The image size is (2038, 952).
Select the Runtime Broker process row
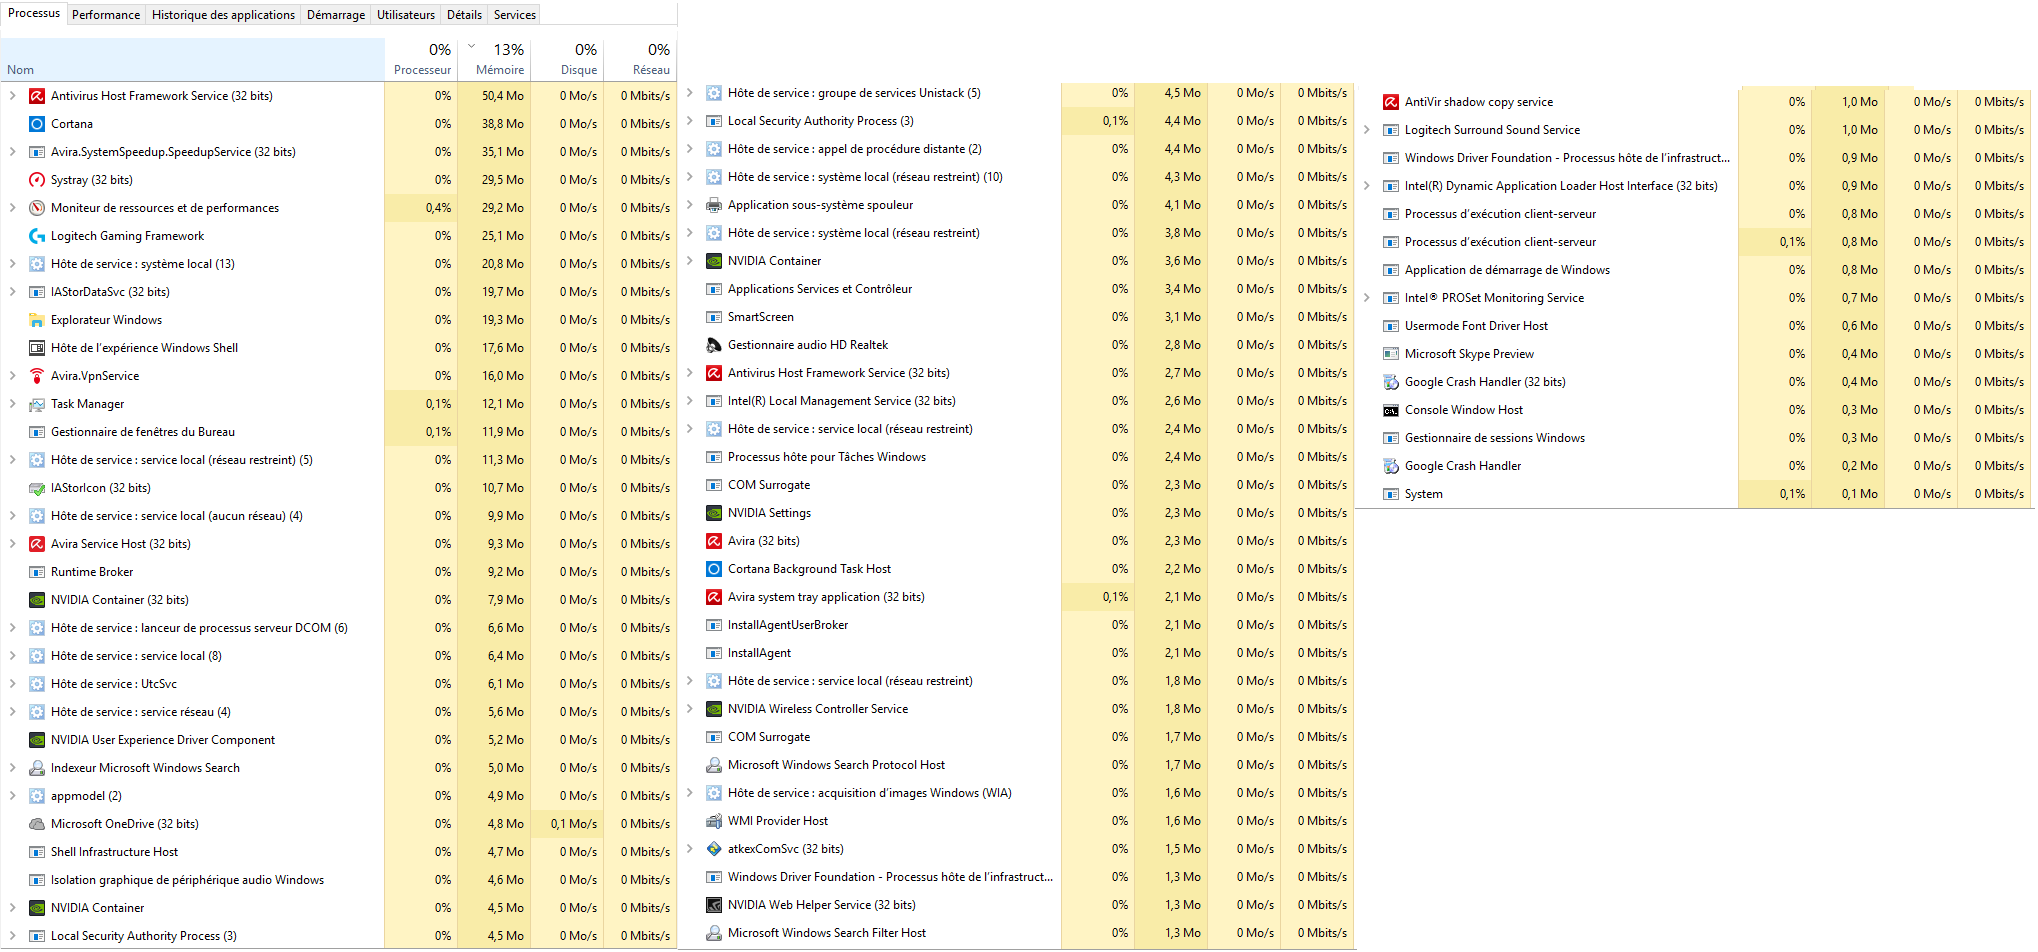pyautogui.click(x=339, y=572)
